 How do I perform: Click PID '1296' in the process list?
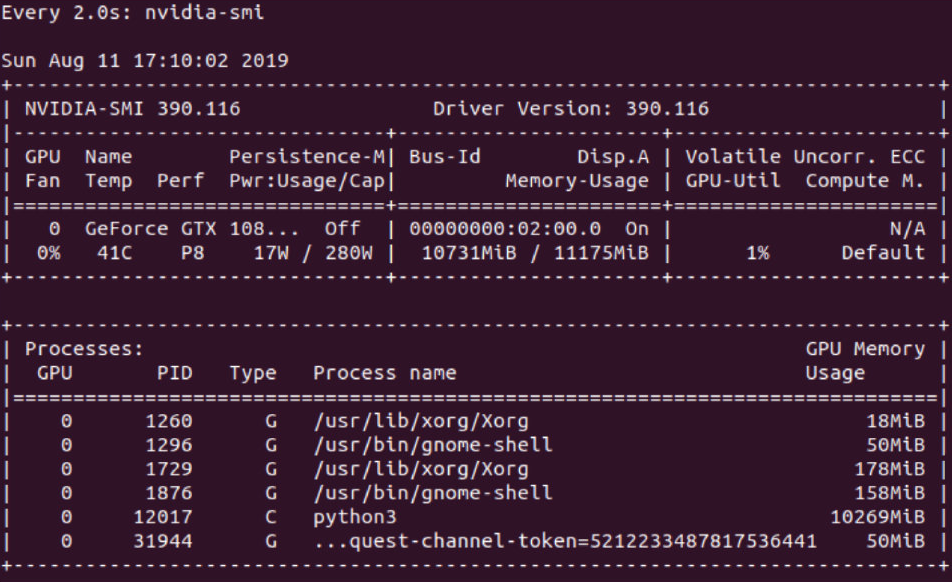(x=169, y=445)
